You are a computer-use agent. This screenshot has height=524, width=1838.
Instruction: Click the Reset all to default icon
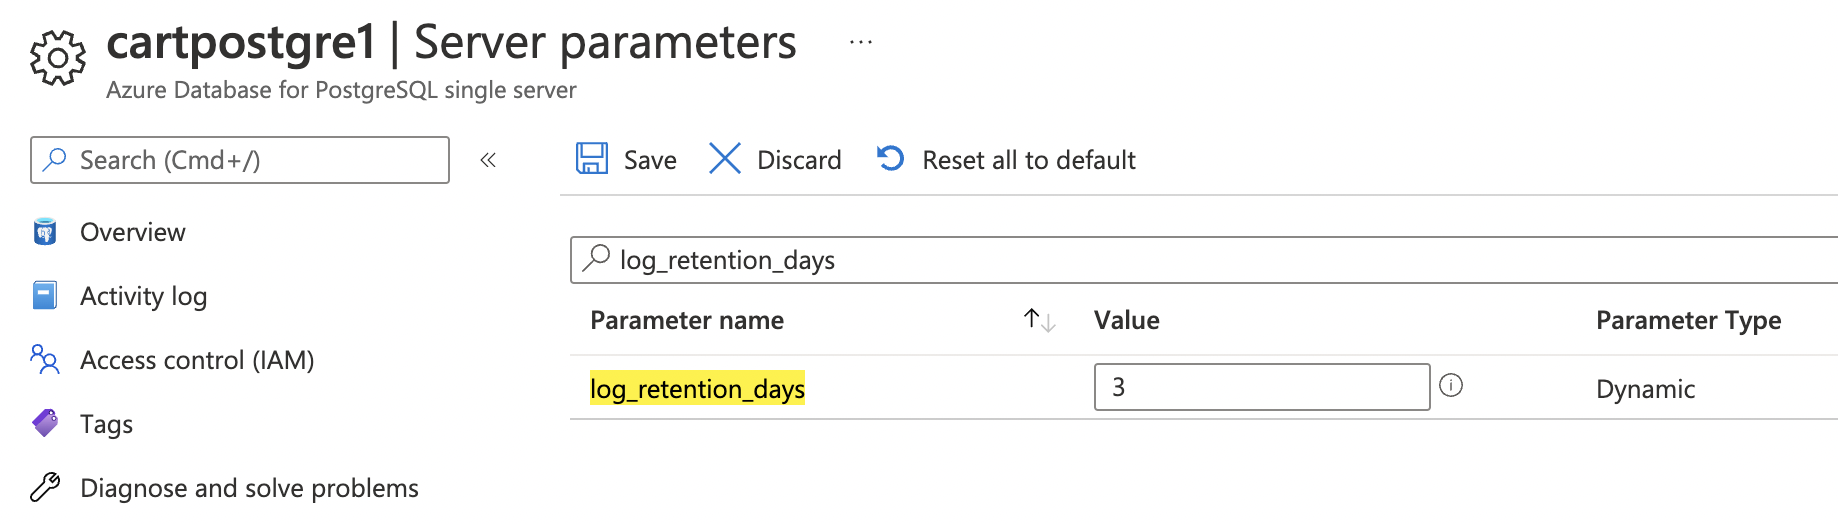[x=890, y=159]
